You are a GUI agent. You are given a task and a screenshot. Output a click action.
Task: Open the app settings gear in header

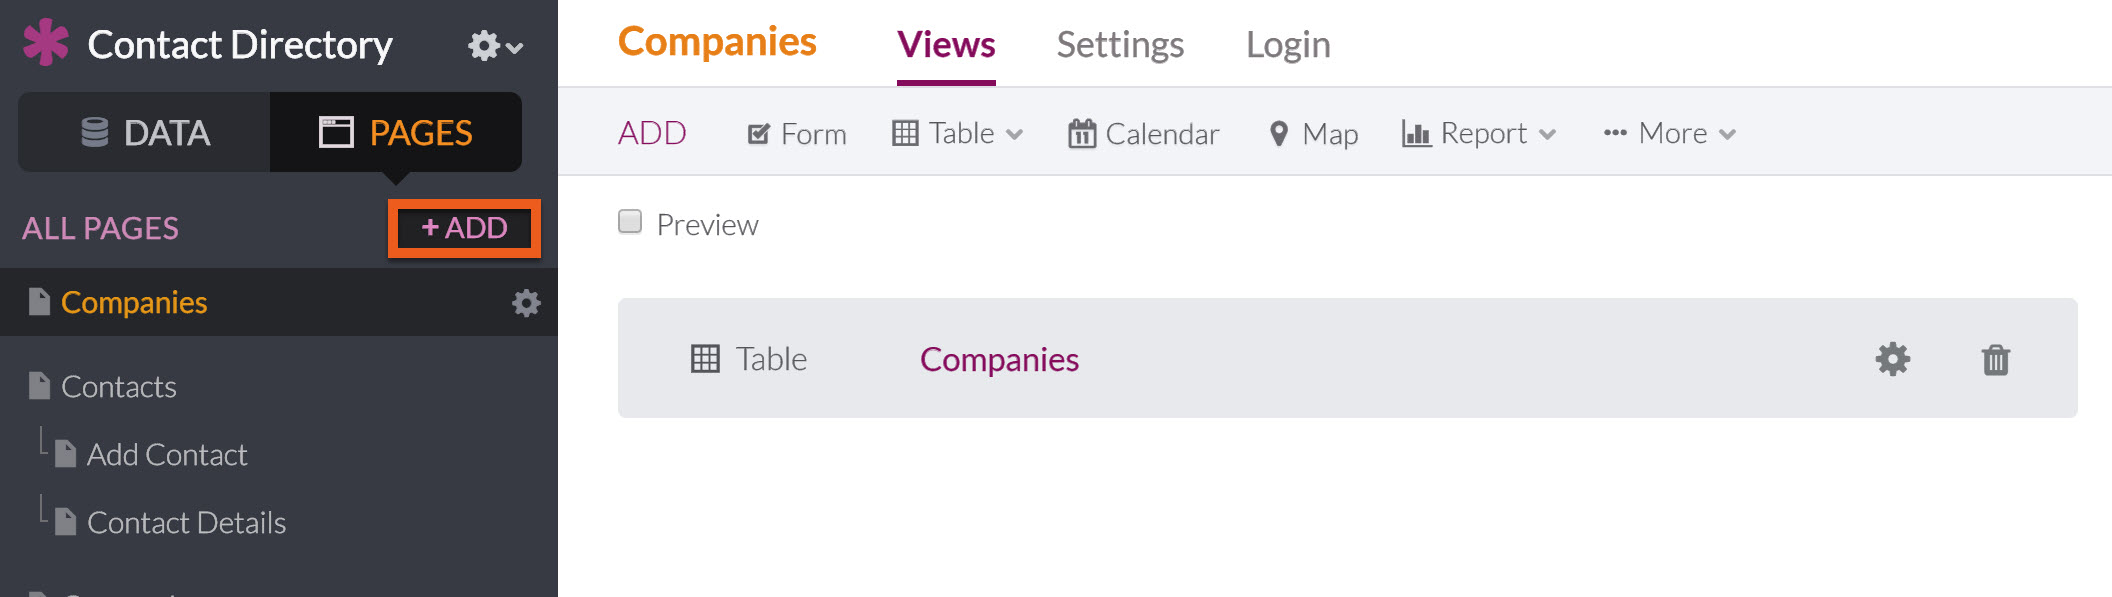495,45
